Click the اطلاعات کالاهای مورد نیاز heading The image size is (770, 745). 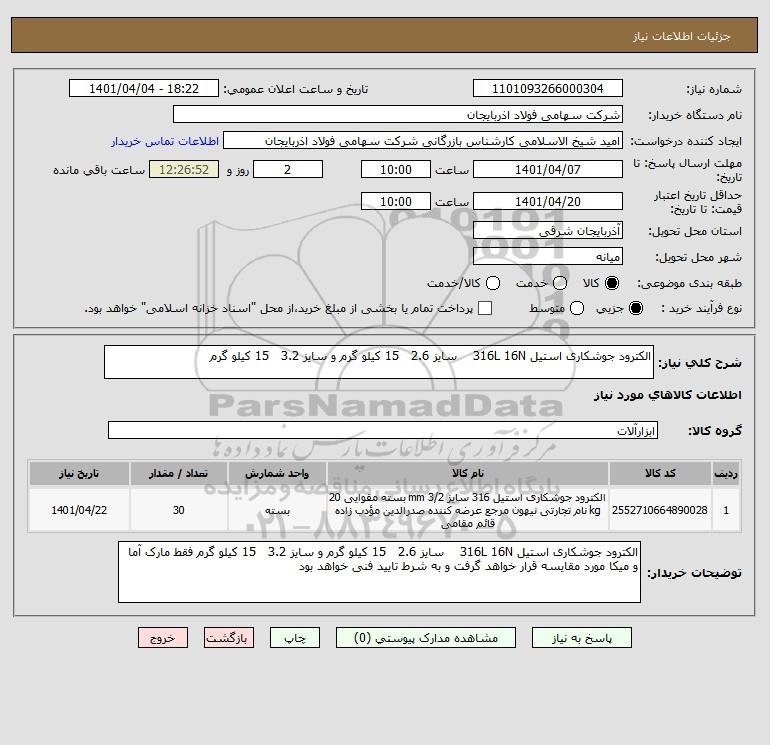pos(668,395)
